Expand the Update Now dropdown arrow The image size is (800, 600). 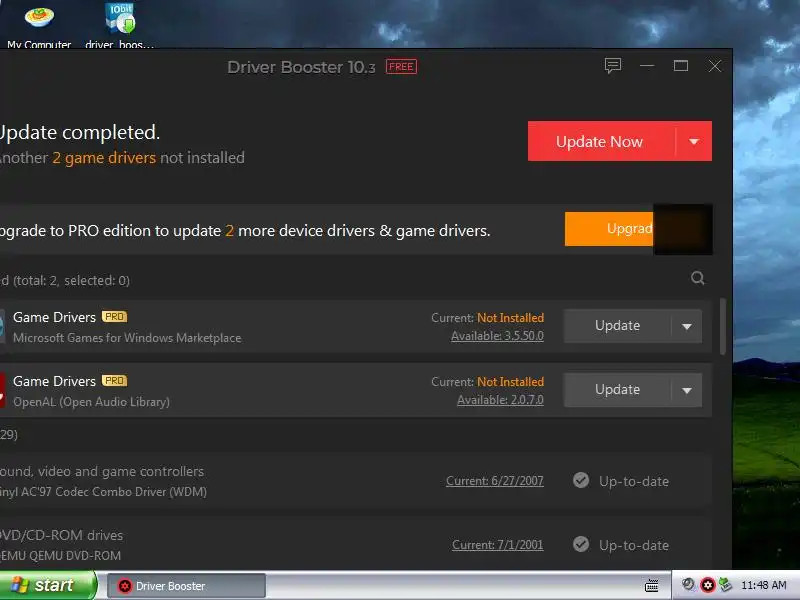[x=694, y=141]
